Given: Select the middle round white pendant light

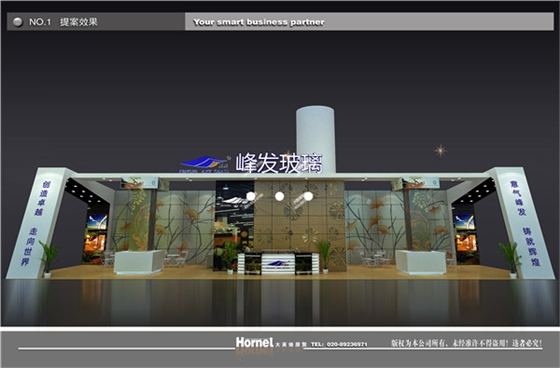Looking at the screenshot, I should [x=280, y=196].
